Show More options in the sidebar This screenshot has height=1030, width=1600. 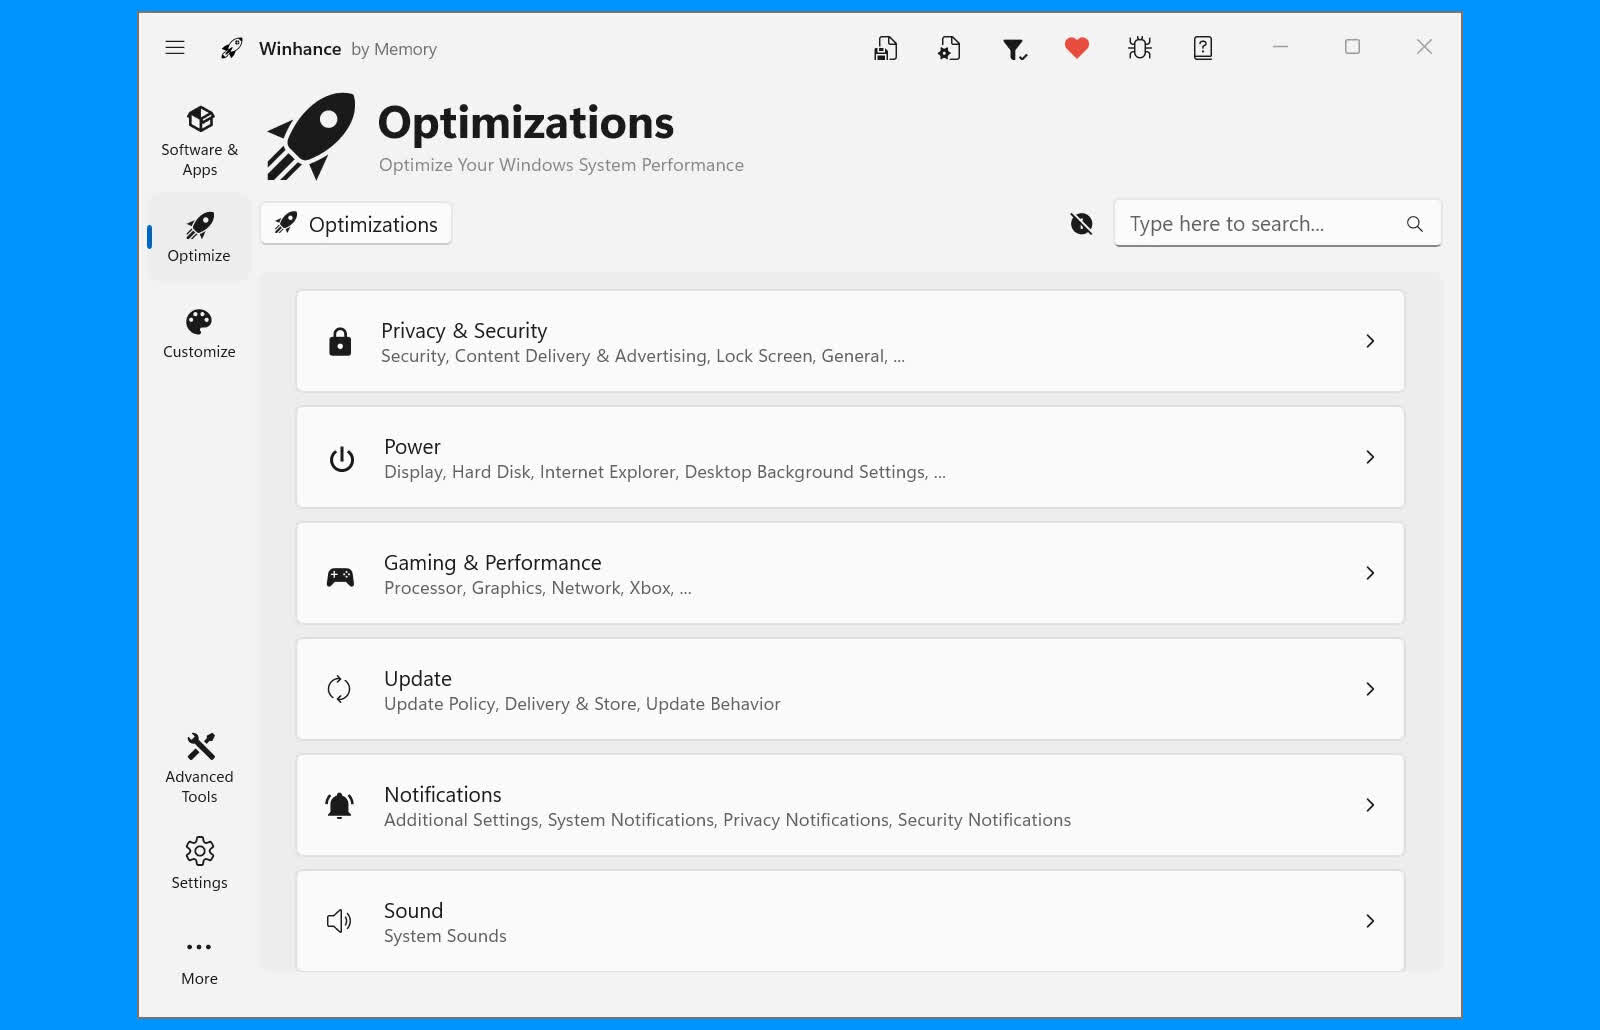click(x=199, y=961)
